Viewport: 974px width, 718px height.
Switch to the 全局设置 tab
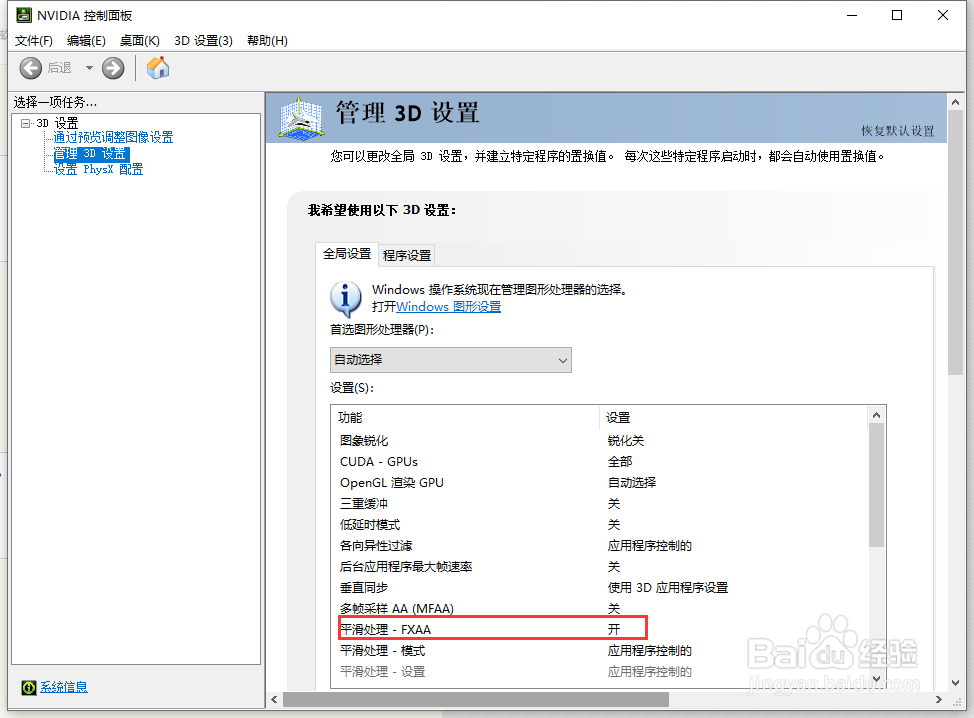pos(347,254)
